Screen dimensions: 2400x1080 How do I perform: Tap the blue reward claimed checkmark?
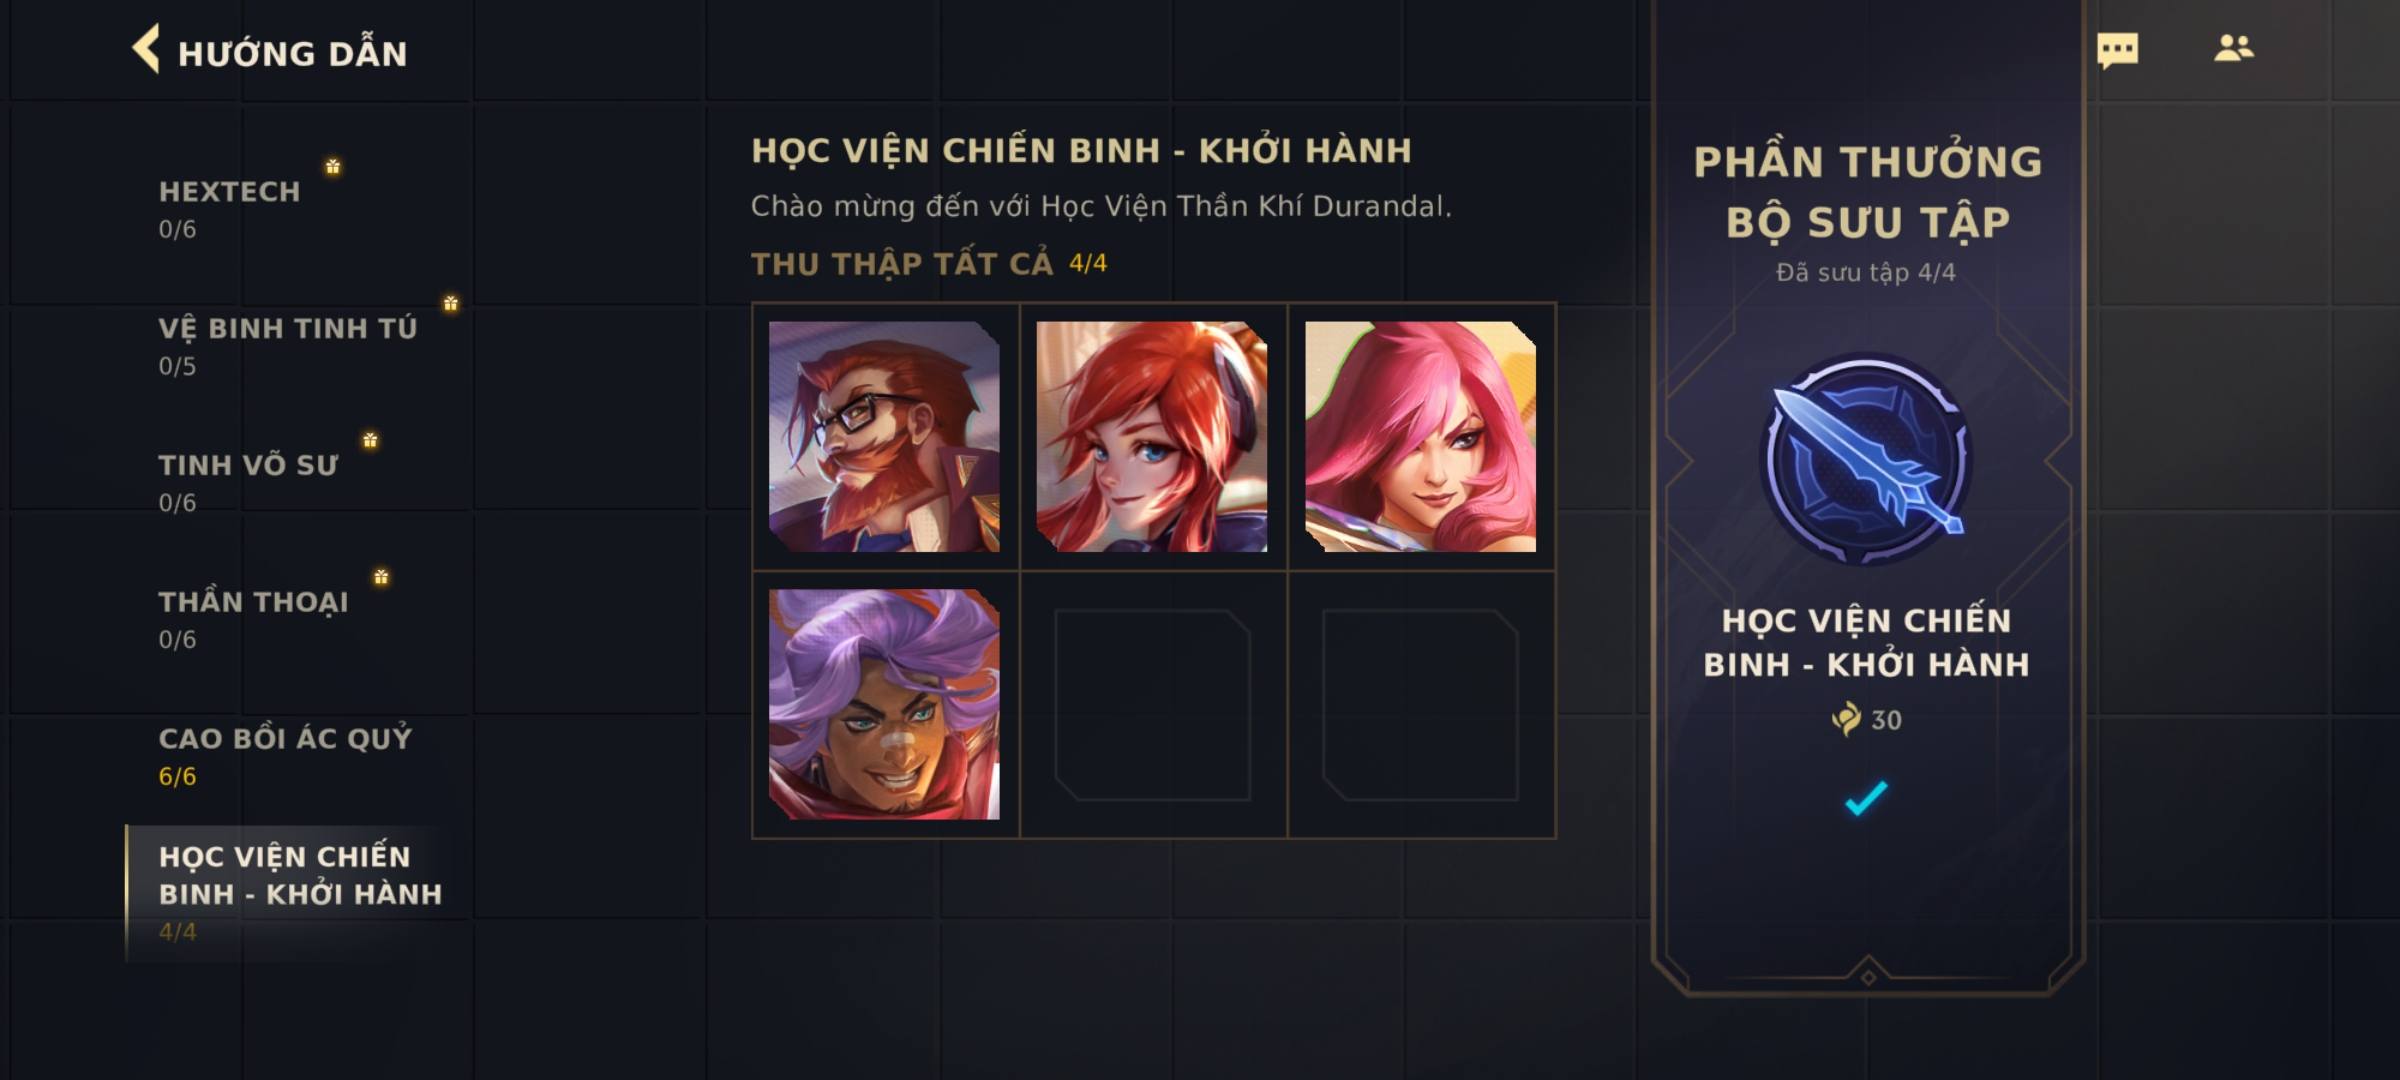(1866, 798)
